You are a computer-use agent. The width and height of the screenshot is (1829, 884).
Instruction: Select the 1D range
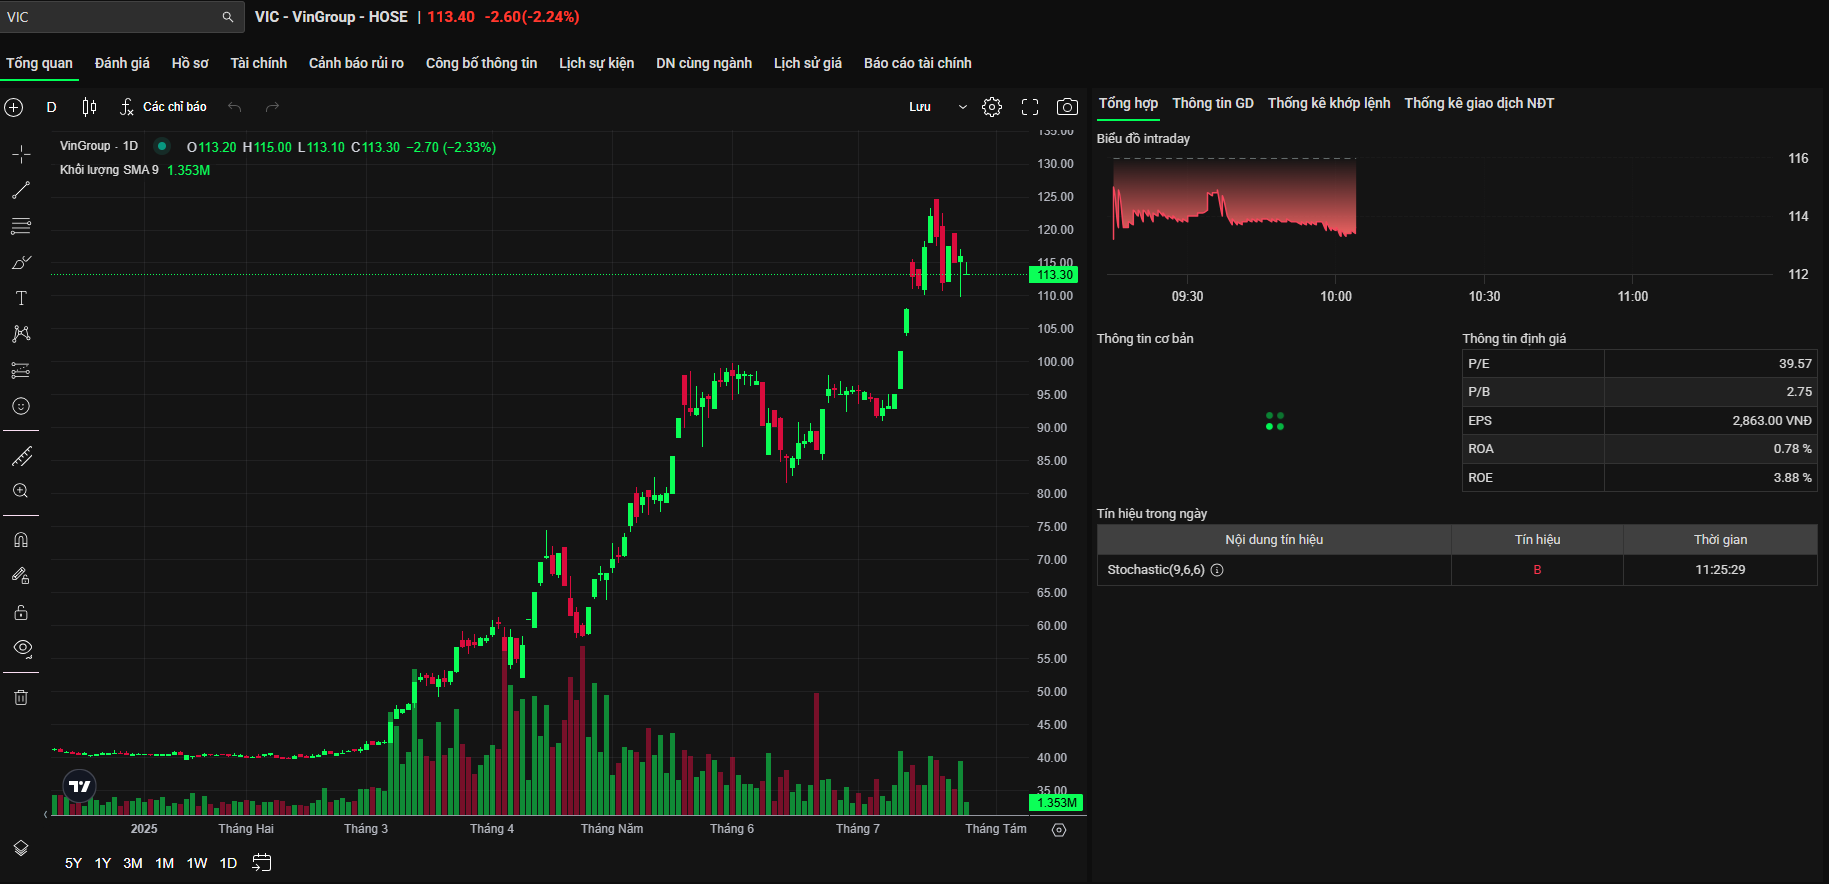228,863
